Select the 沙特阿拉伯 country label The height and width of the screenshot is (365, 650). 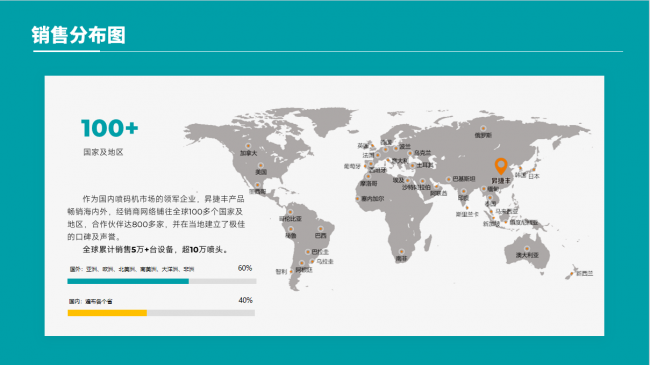point(416,187)
